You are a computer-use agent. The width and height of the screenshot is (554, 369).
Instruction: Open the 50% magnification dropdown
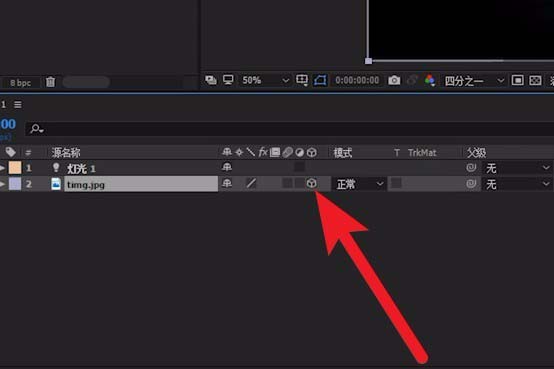click(265, 80)
